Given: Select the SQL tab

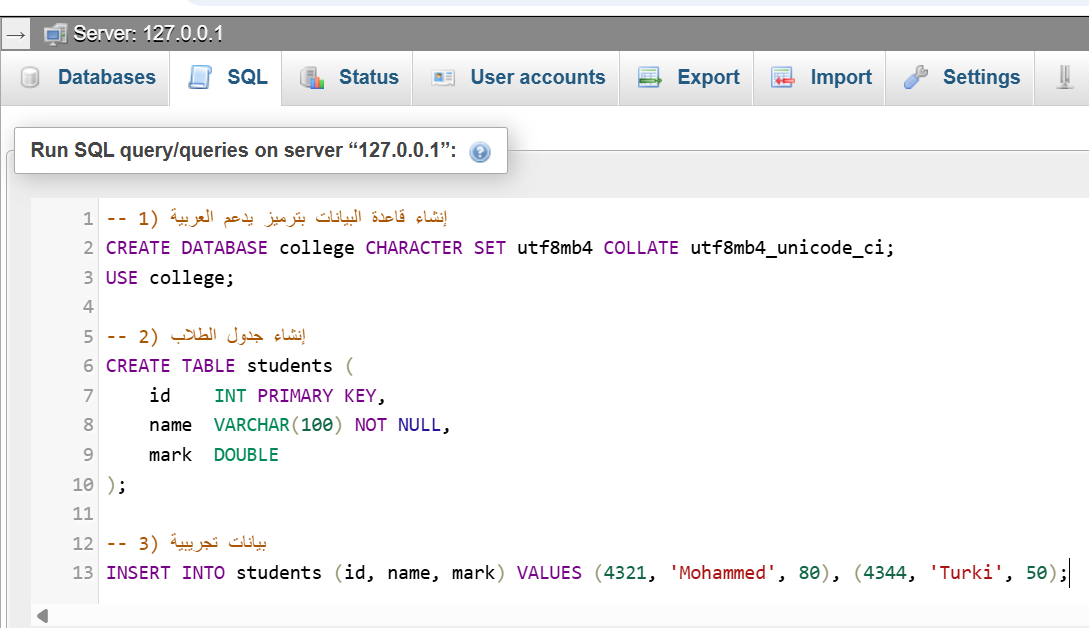Looking at the screenshot, I should 226,77.
